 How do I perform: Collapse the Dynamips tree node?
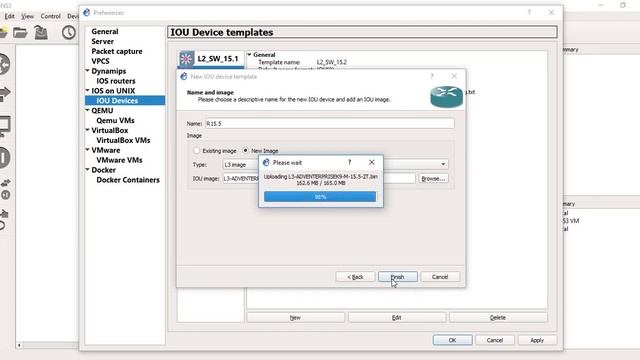(x=87, y=71)
